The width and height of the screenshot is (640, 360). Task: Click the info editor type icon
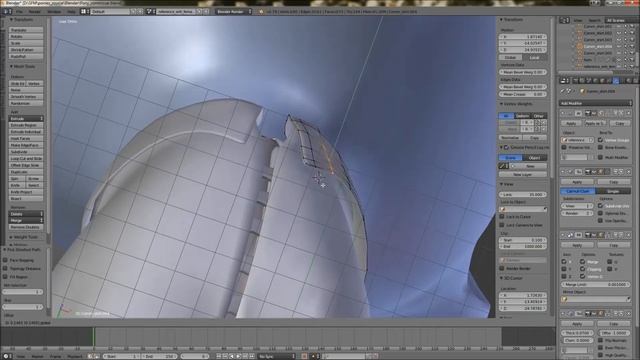[7, 11]
